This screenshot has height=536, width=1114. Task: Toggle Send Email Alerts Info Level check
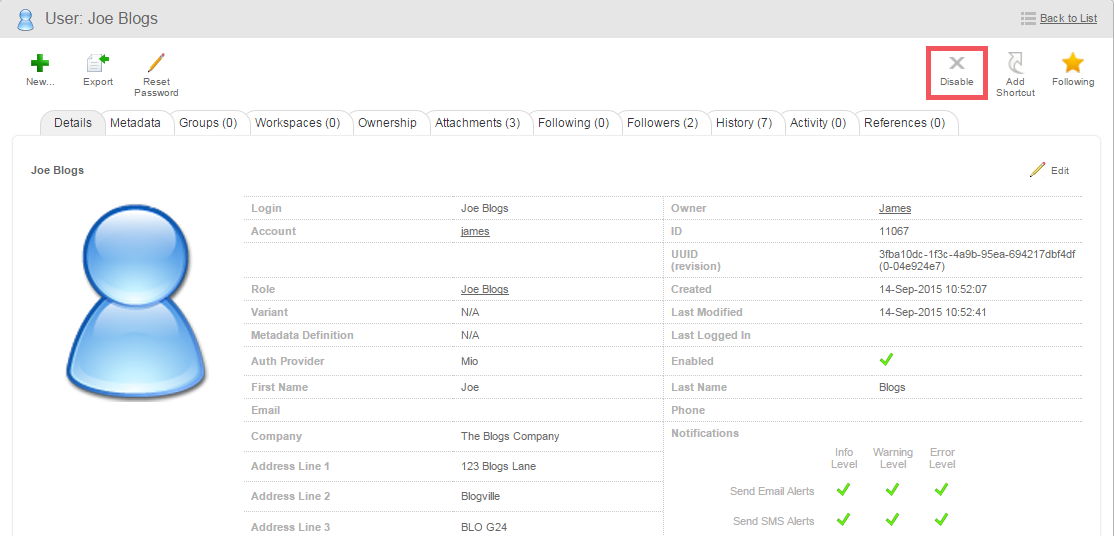(843, 490)
